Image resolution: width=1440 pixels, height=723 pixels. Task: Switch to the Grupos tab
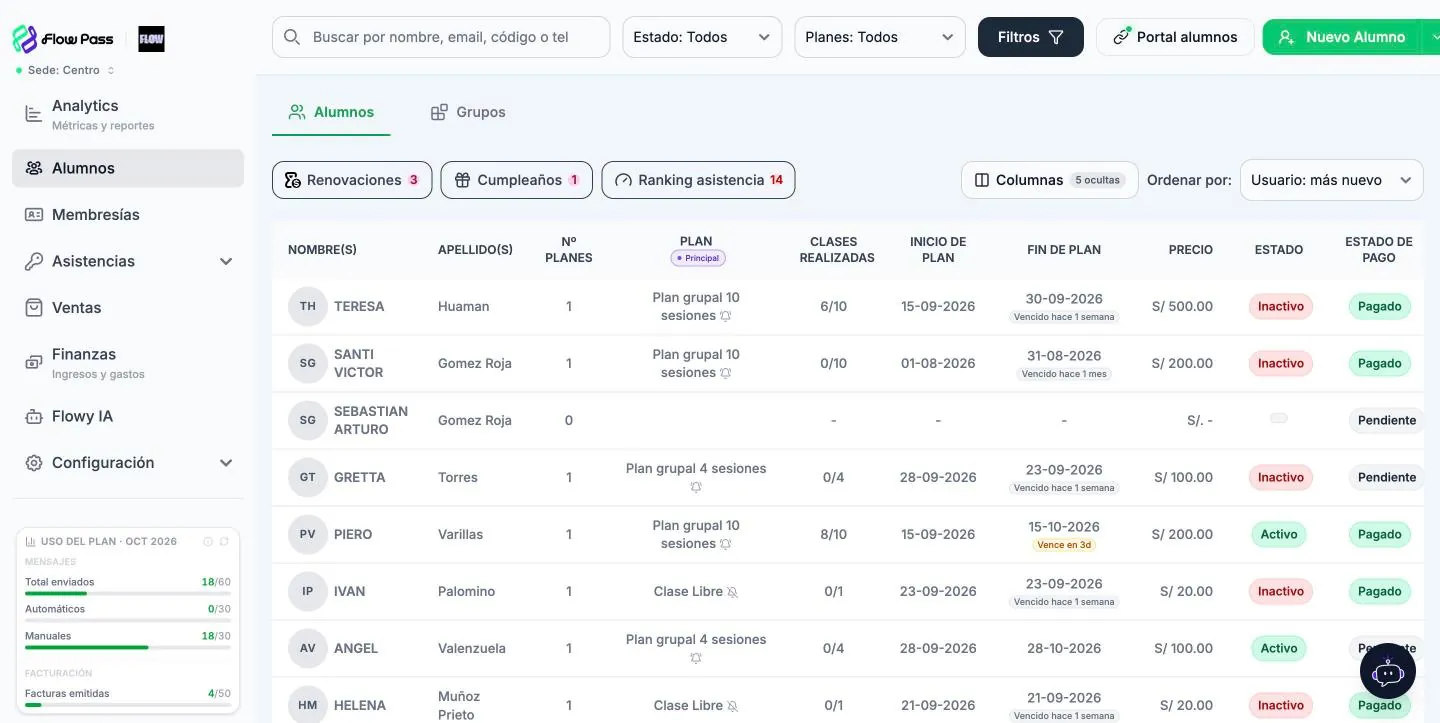[468, 112]
